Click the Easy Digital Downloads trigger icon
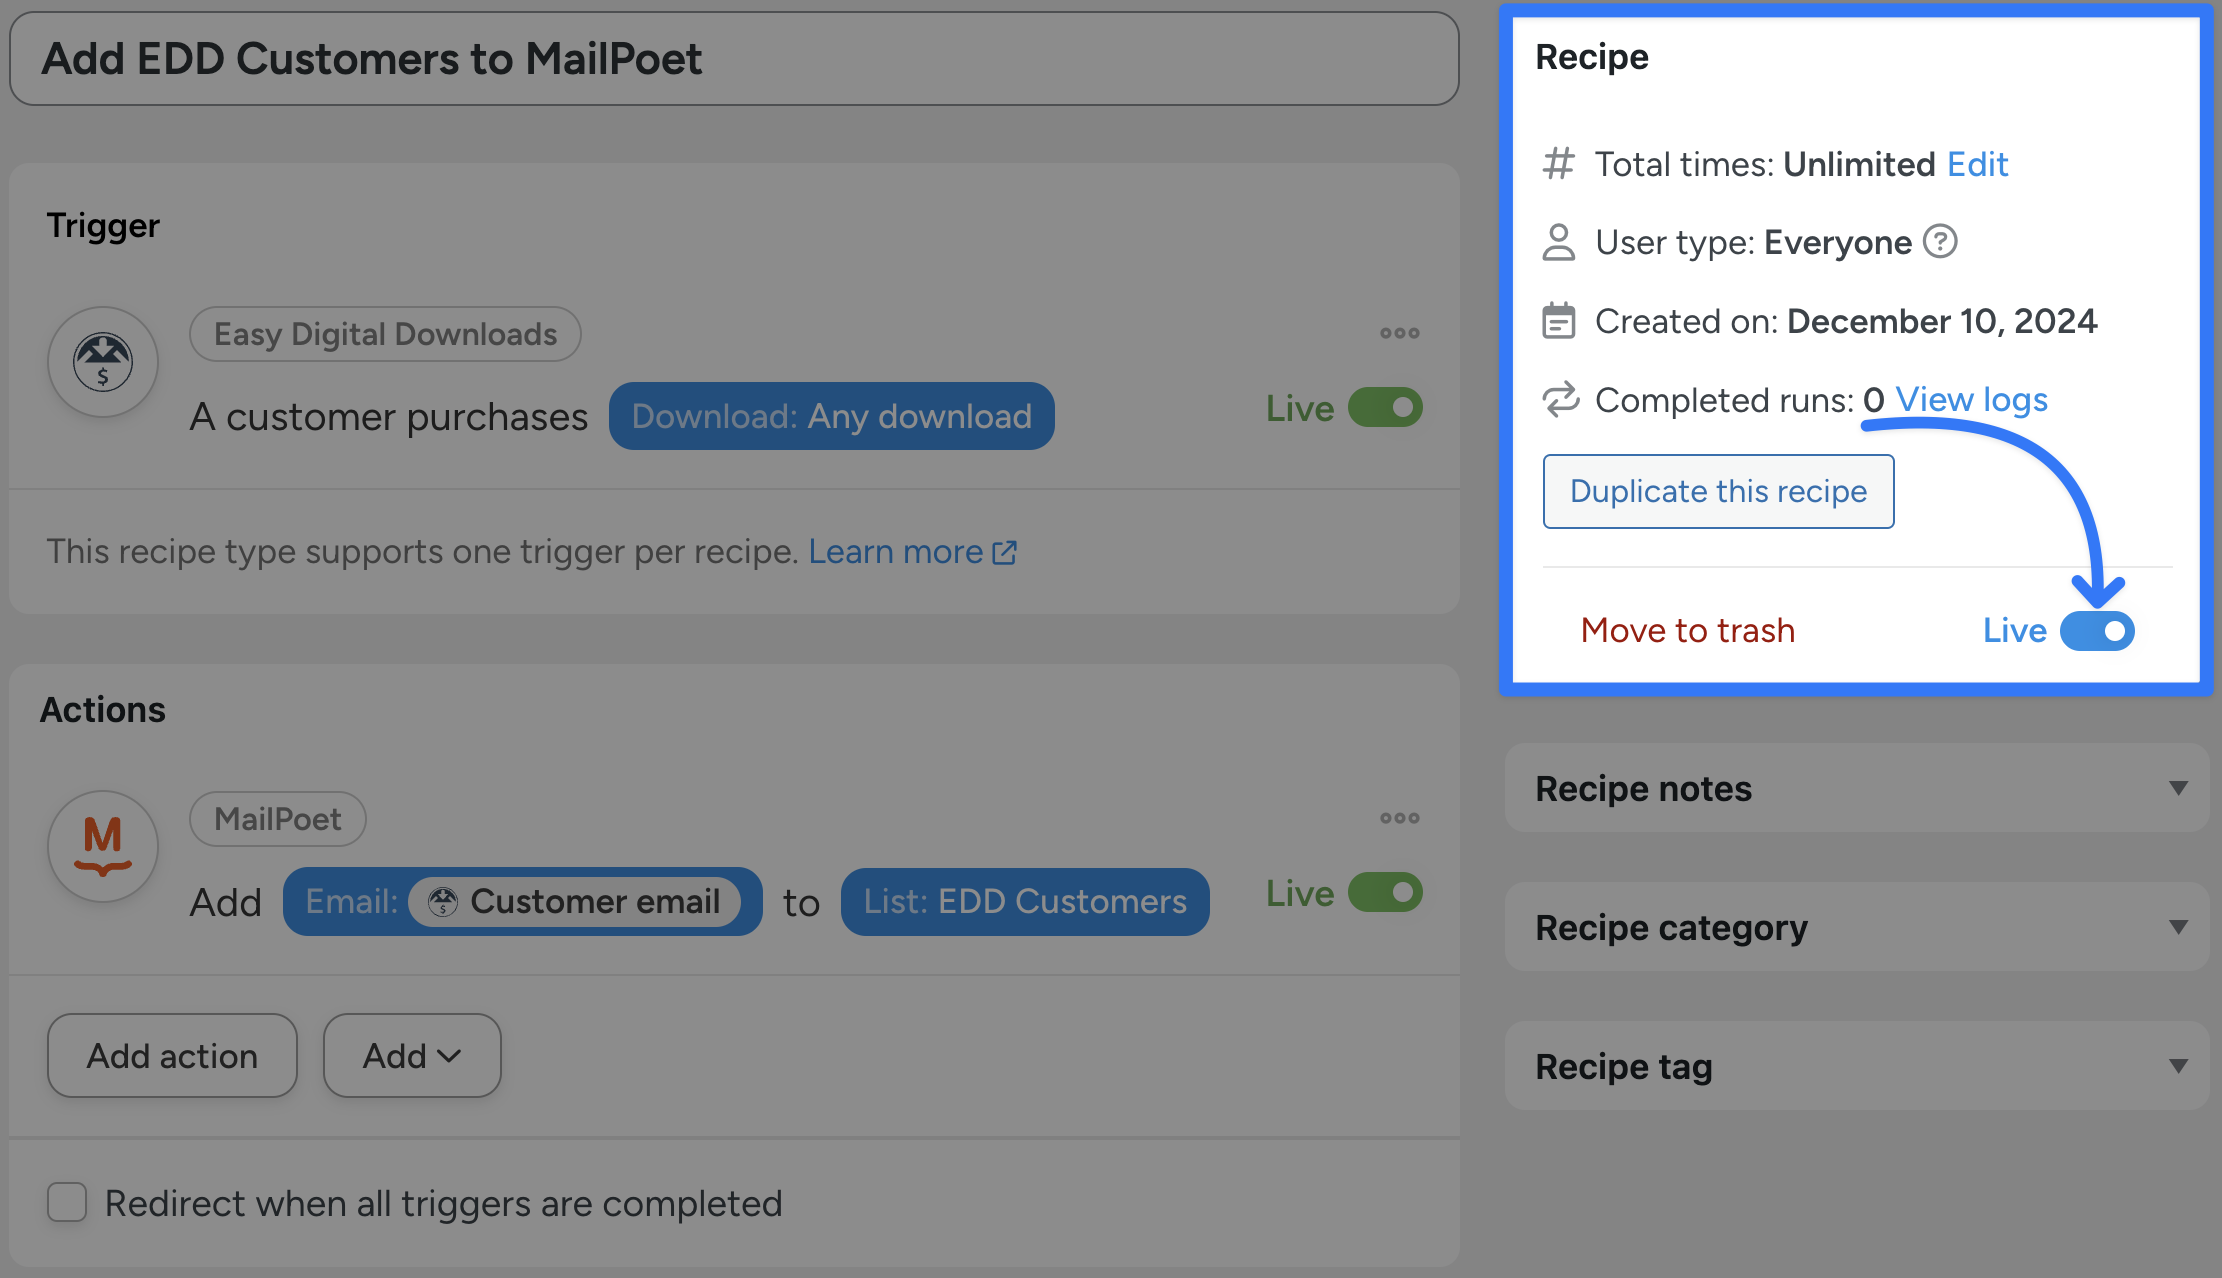Image resolution: width=2222 pixels, height=1278 pixels. [103, 362]
